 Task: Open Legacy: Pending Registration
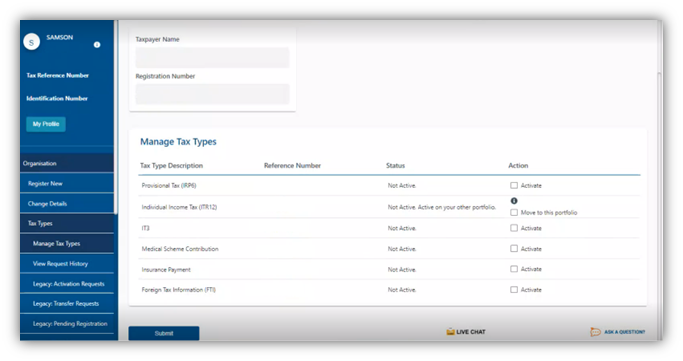[67, 324]
